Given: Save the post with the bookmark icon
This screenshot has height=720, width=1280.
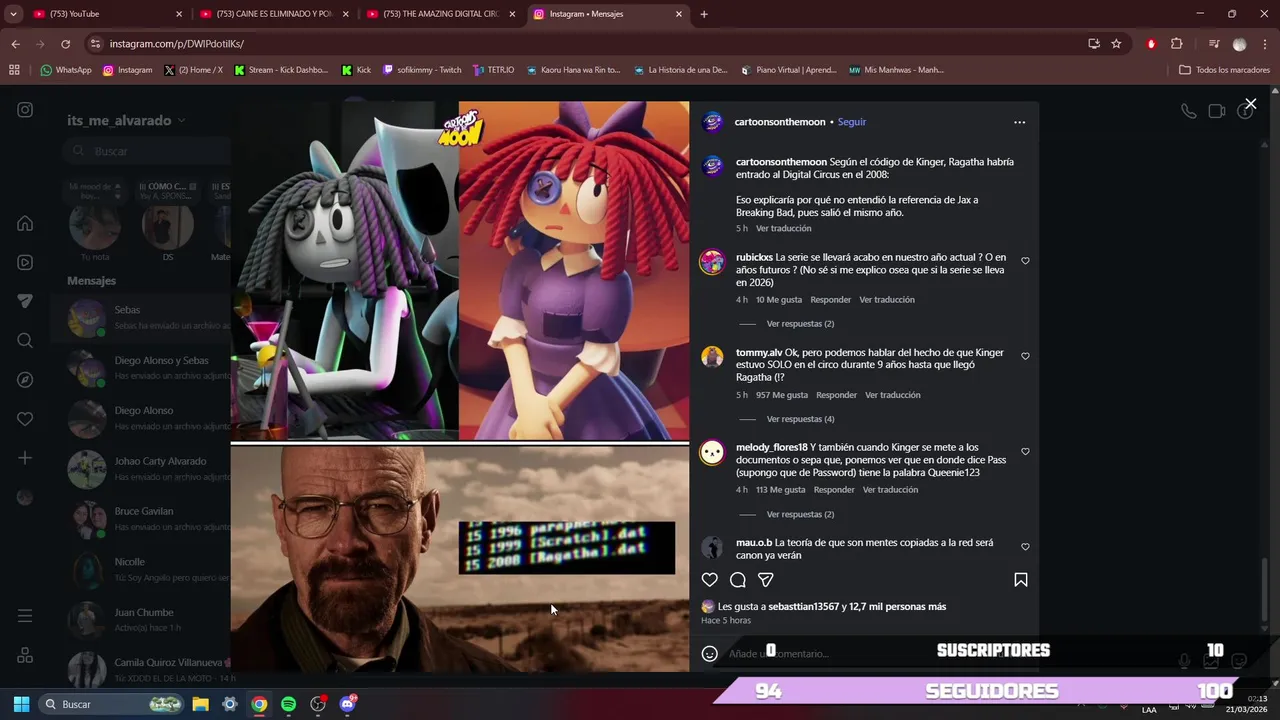Looking at the screenshot, I should 1021,580.
